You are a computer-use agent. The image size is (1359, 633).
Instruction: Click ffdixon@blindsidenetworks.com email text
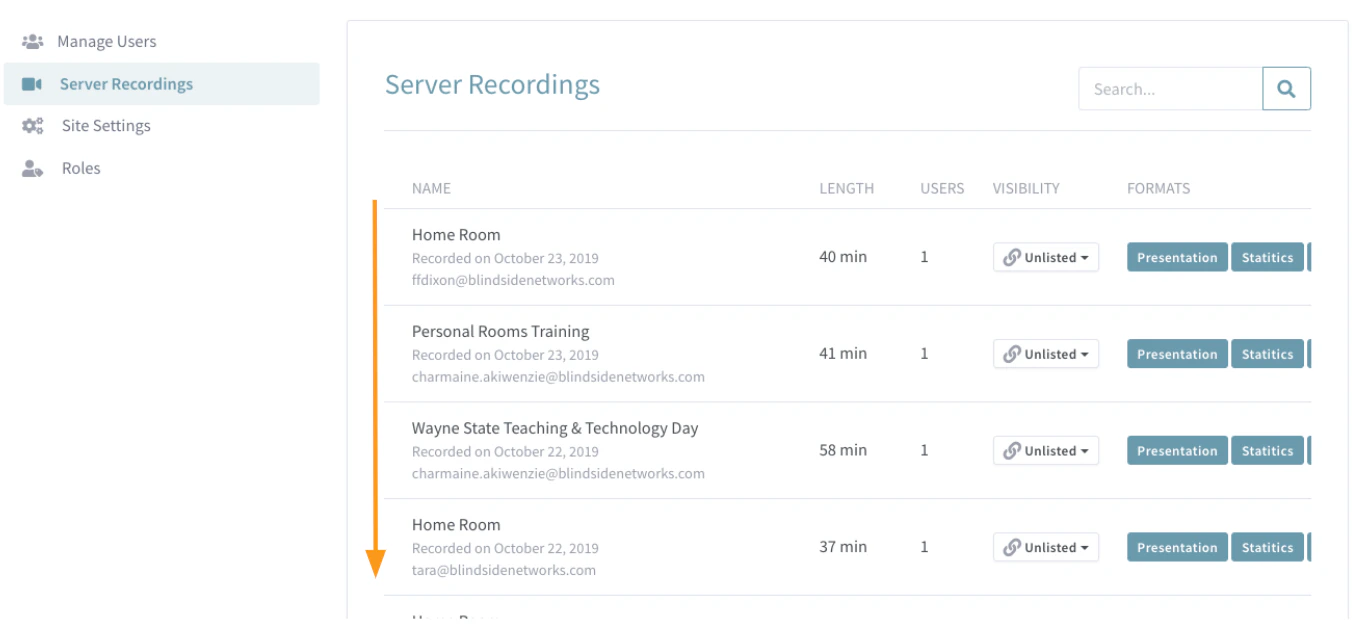(x=513, y=280)
